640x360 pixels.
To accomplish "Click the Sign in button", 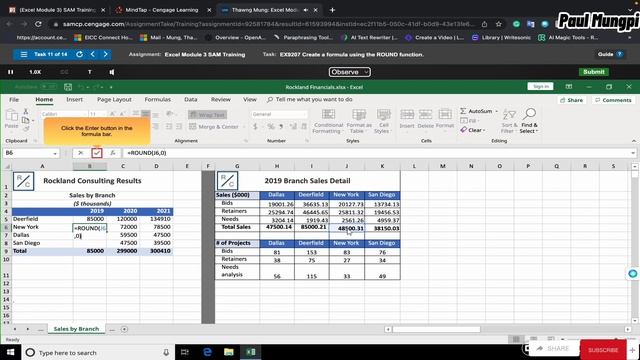I will pyautogui.click(x=540, y=87).
